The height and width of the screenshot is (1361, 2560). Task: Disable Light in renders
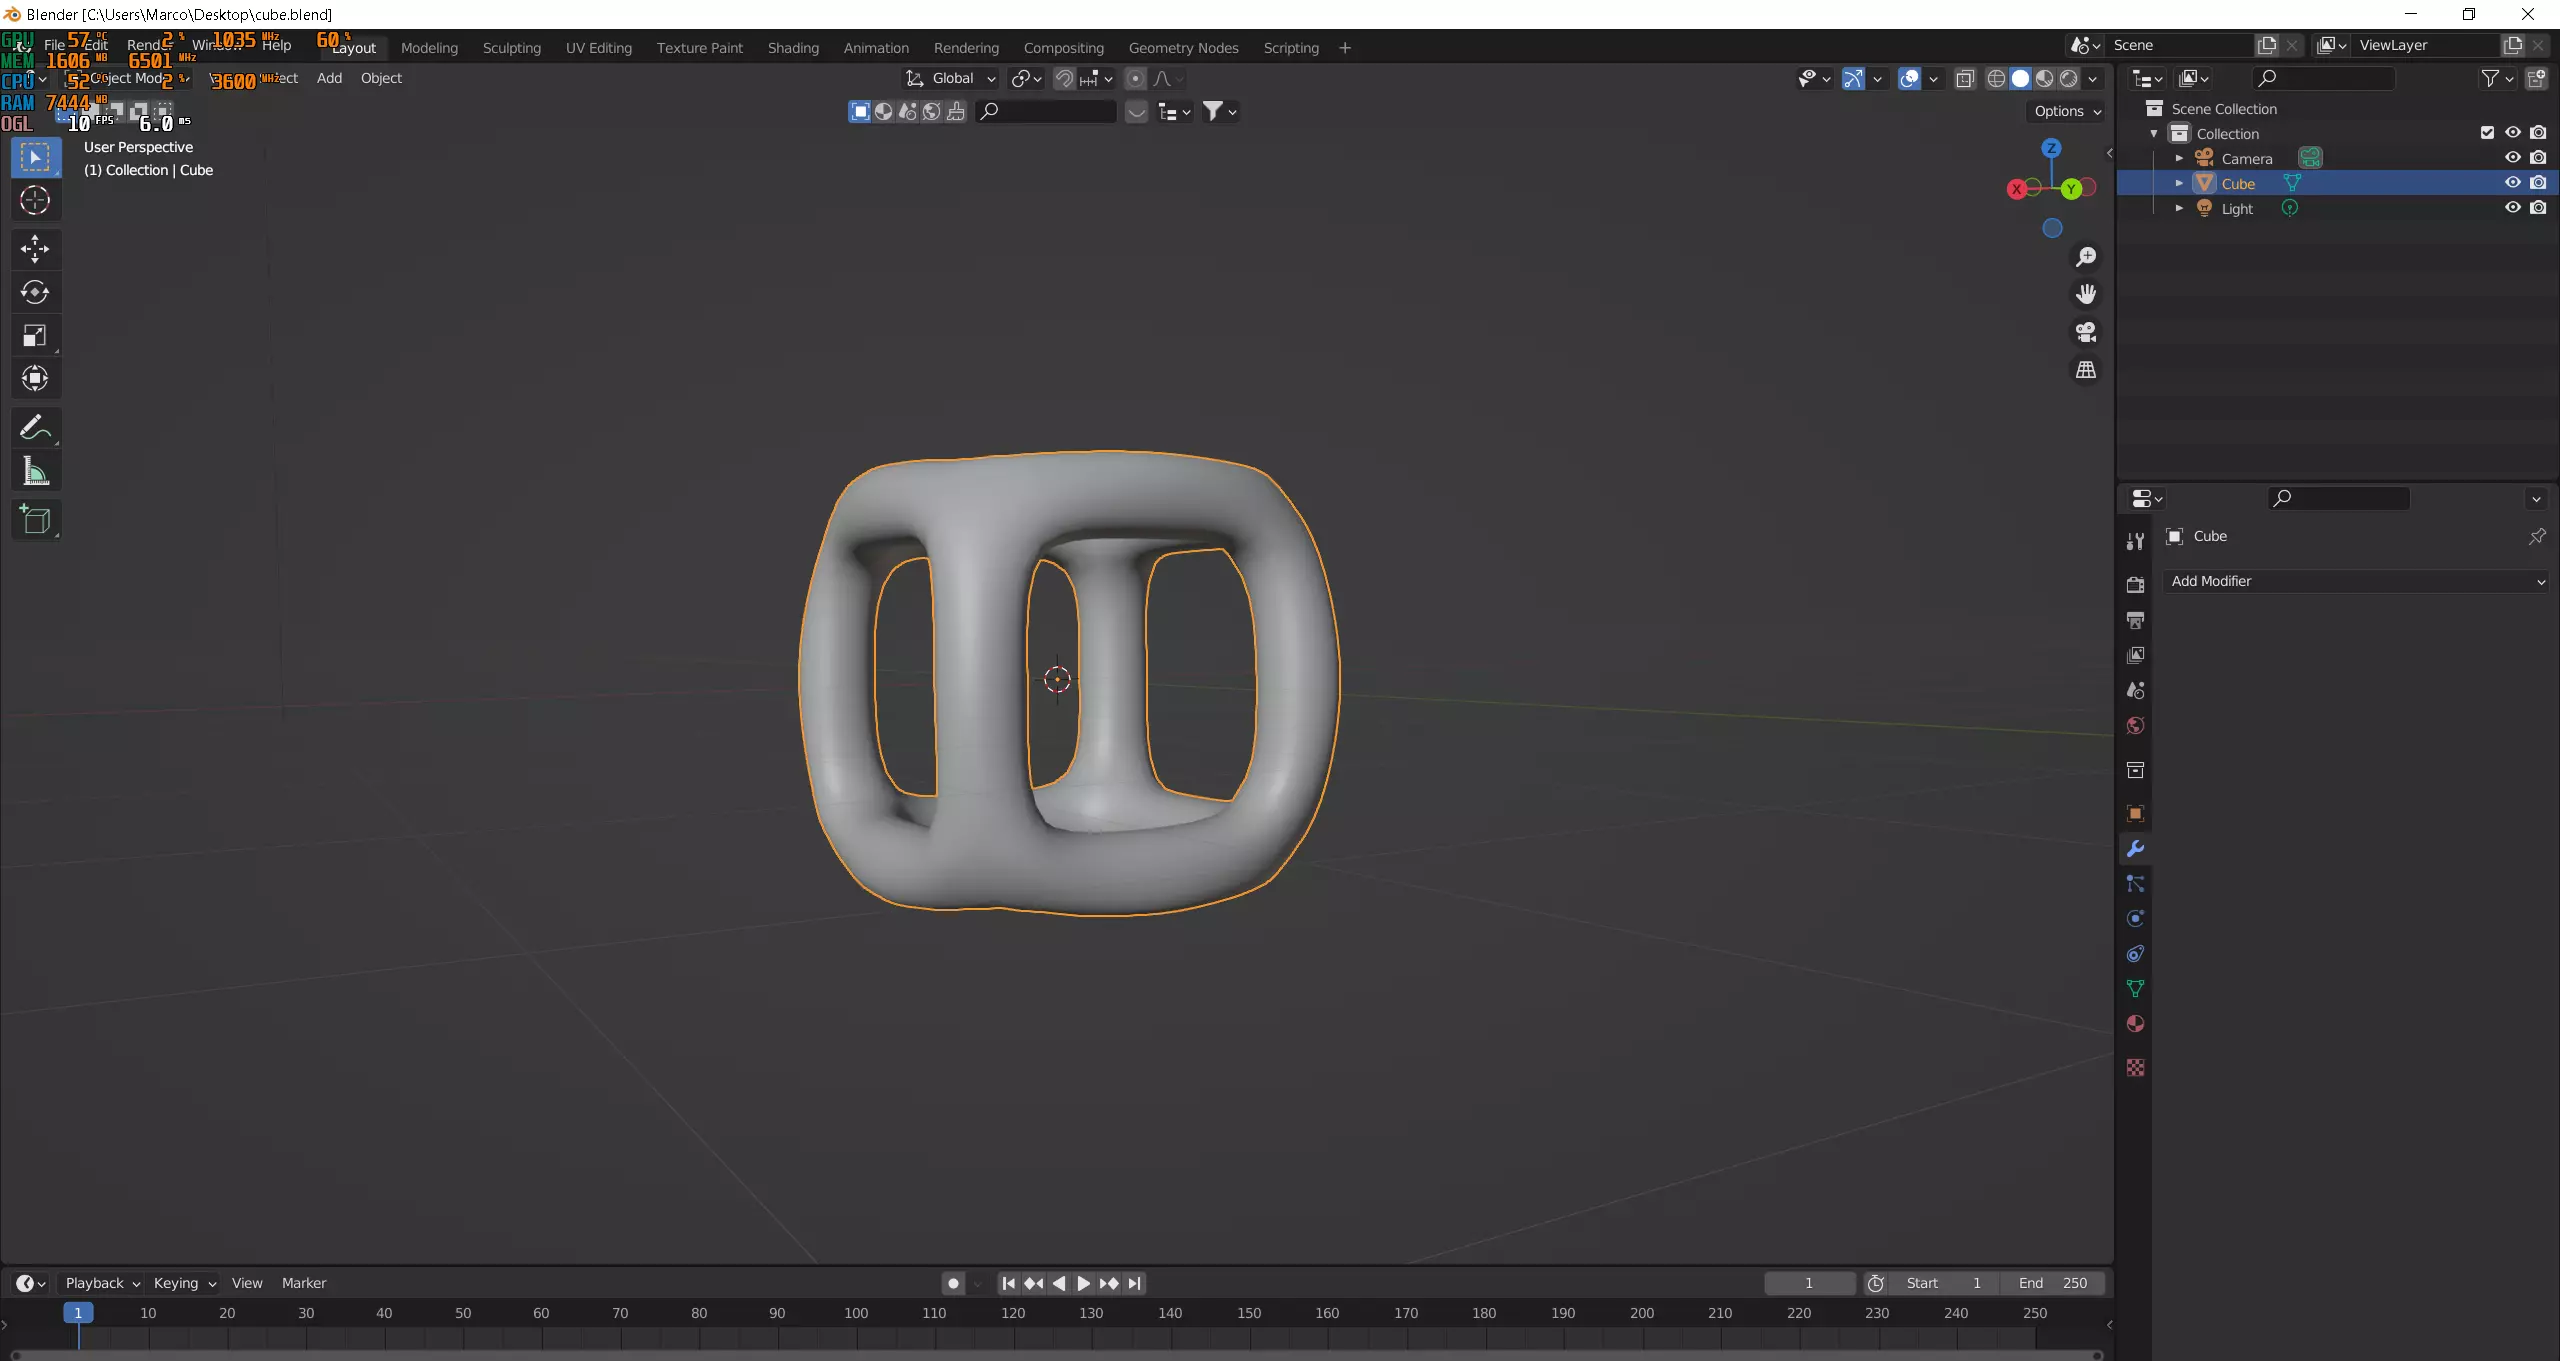pyautogui.click(x=2539, y=208)
